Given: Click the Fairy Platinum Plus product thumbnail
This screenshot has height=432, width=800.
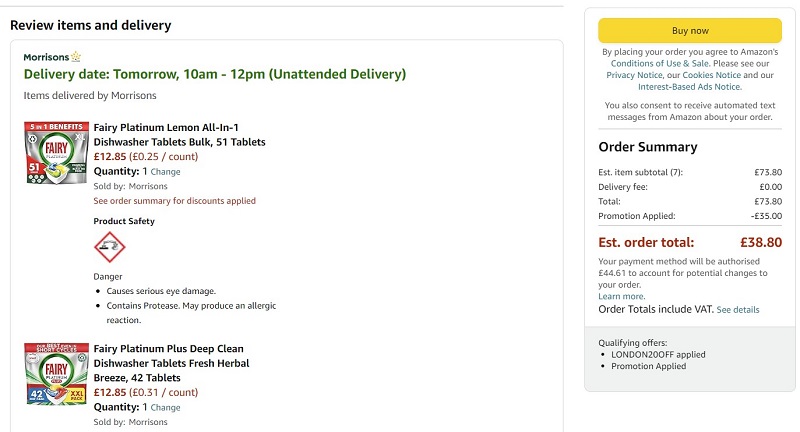Looking at the screenshot, I should pos(57,374).
